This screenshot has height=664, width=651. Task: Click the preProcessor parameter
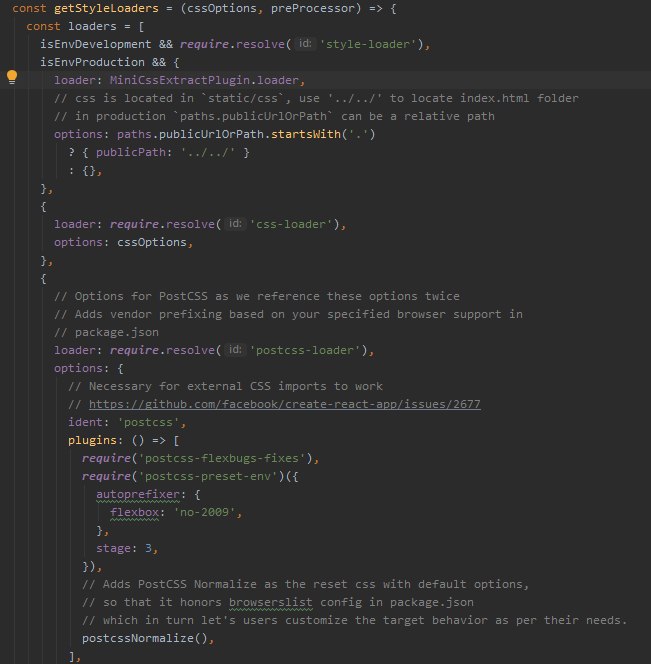[313, 8]
